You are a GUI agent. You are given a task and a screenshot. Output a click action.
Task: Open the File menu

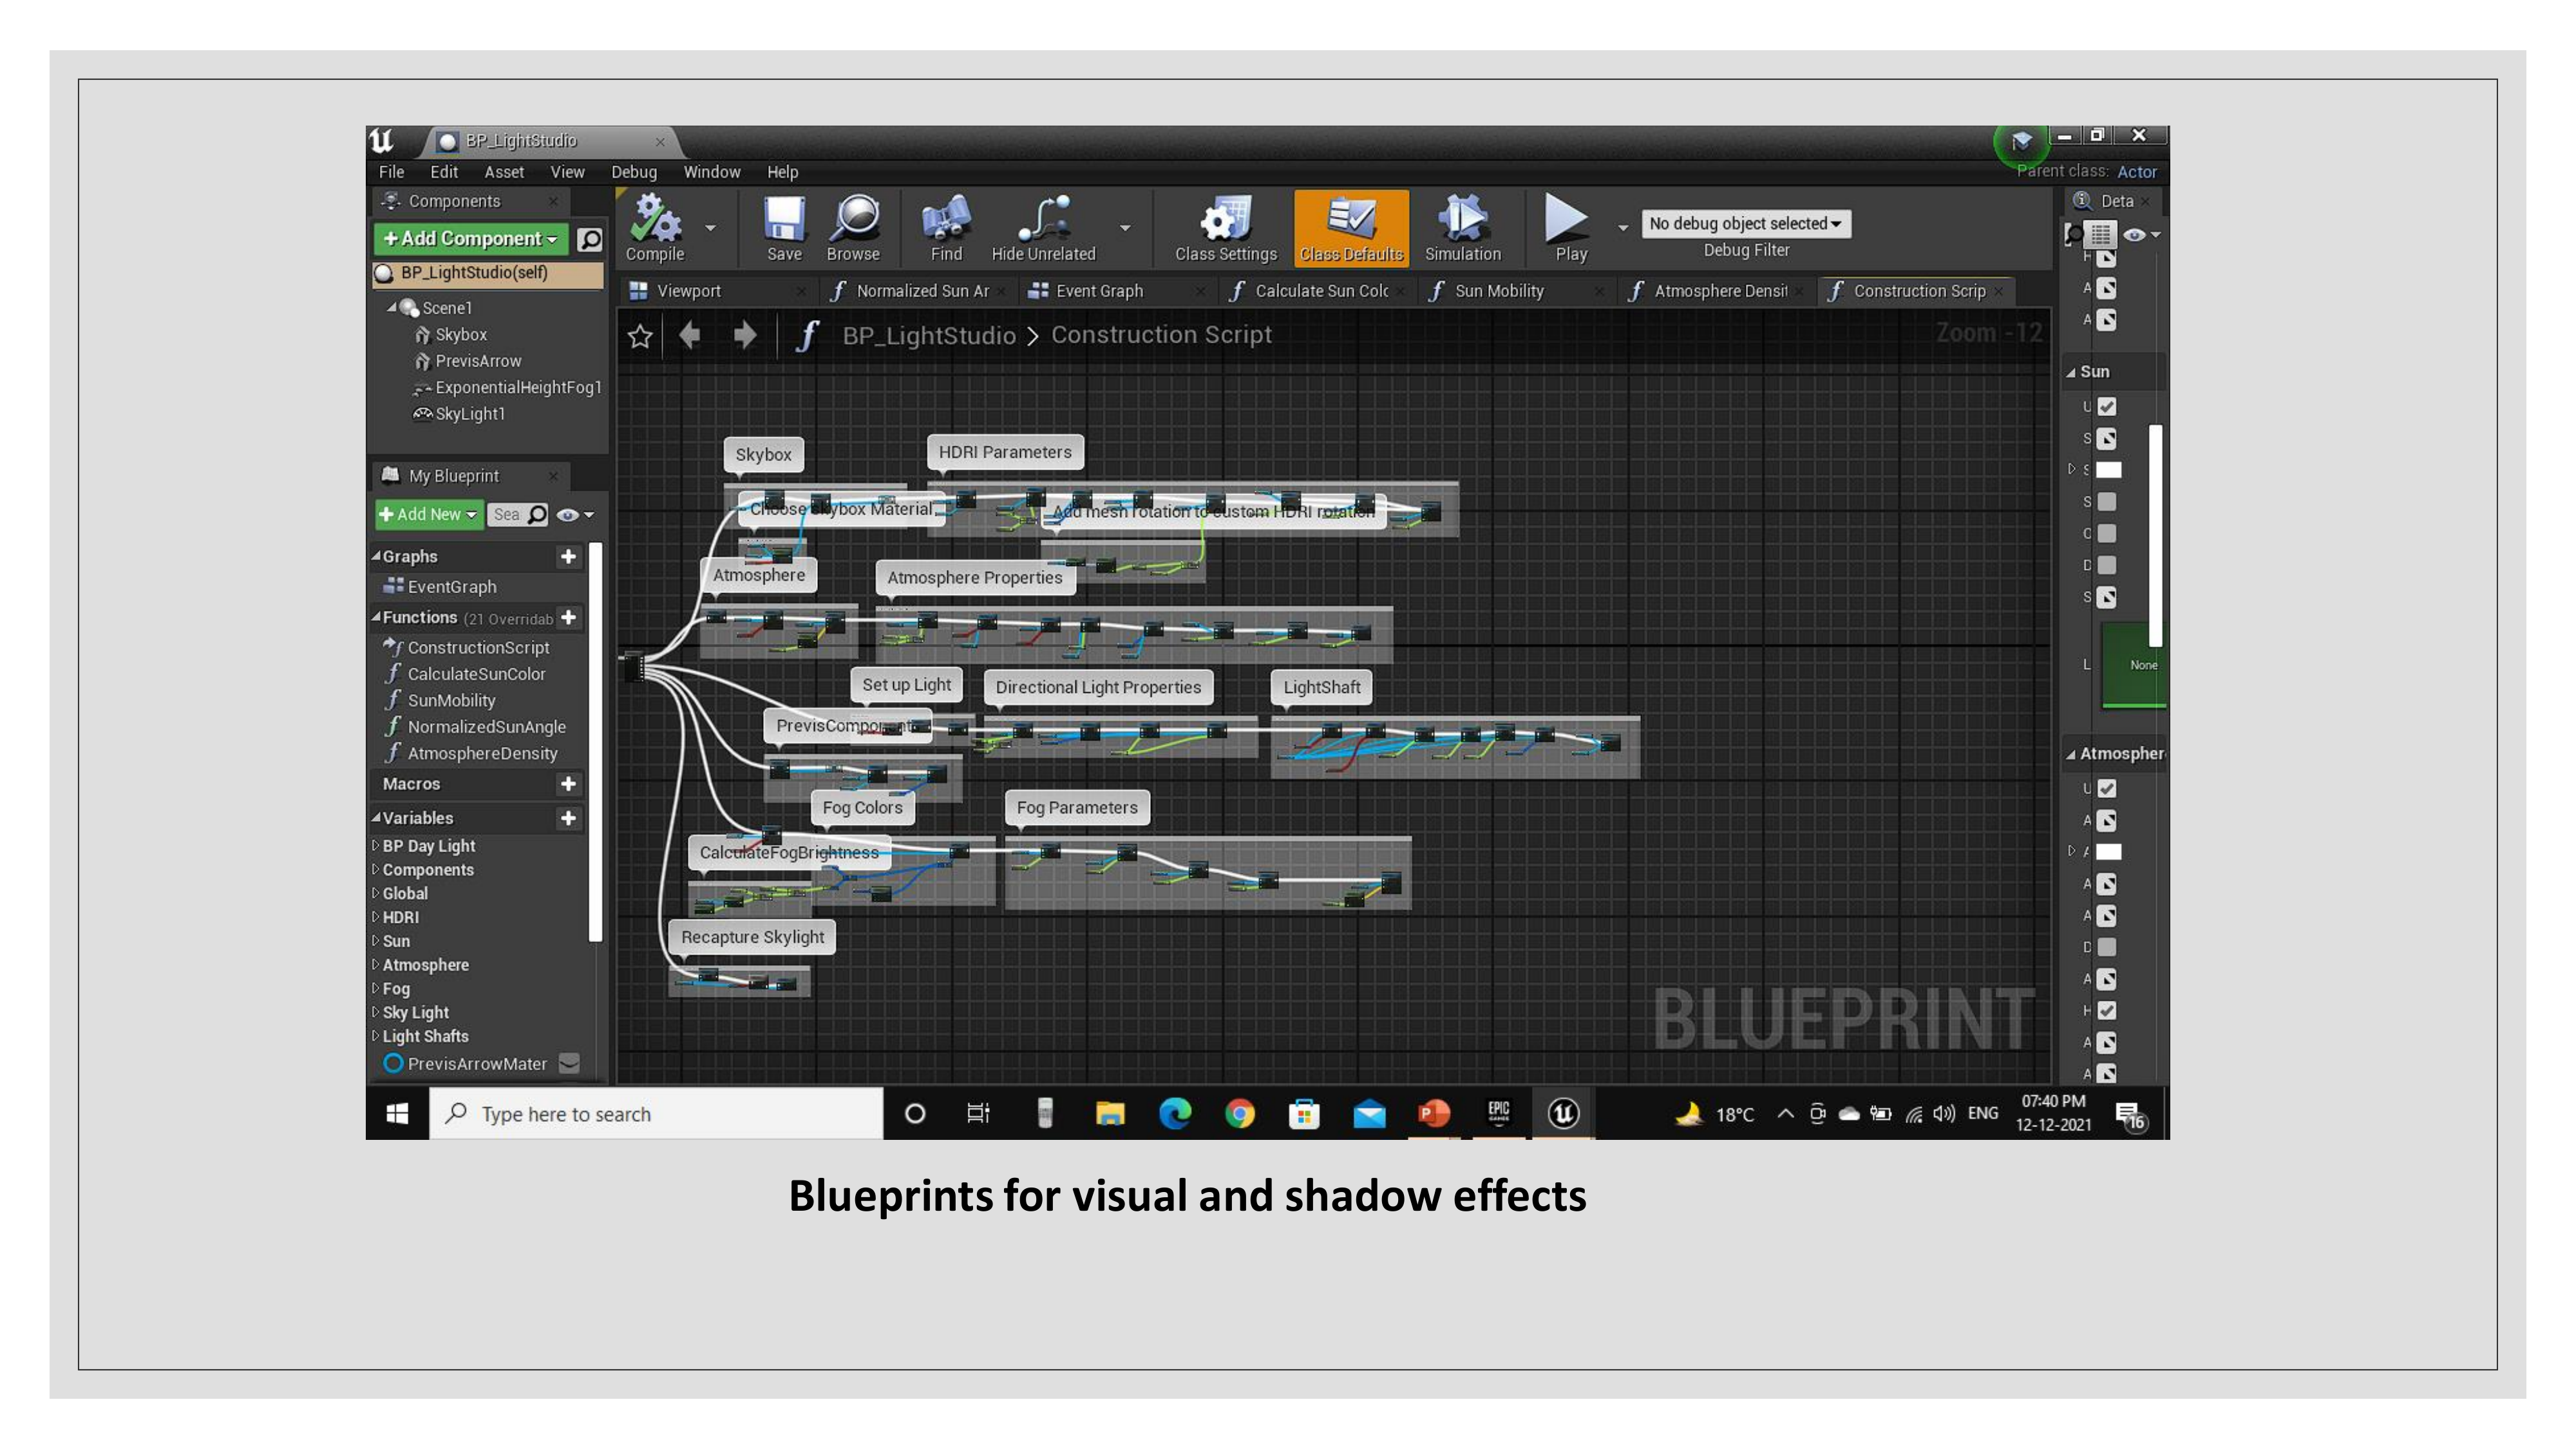(x=391, y=172)
